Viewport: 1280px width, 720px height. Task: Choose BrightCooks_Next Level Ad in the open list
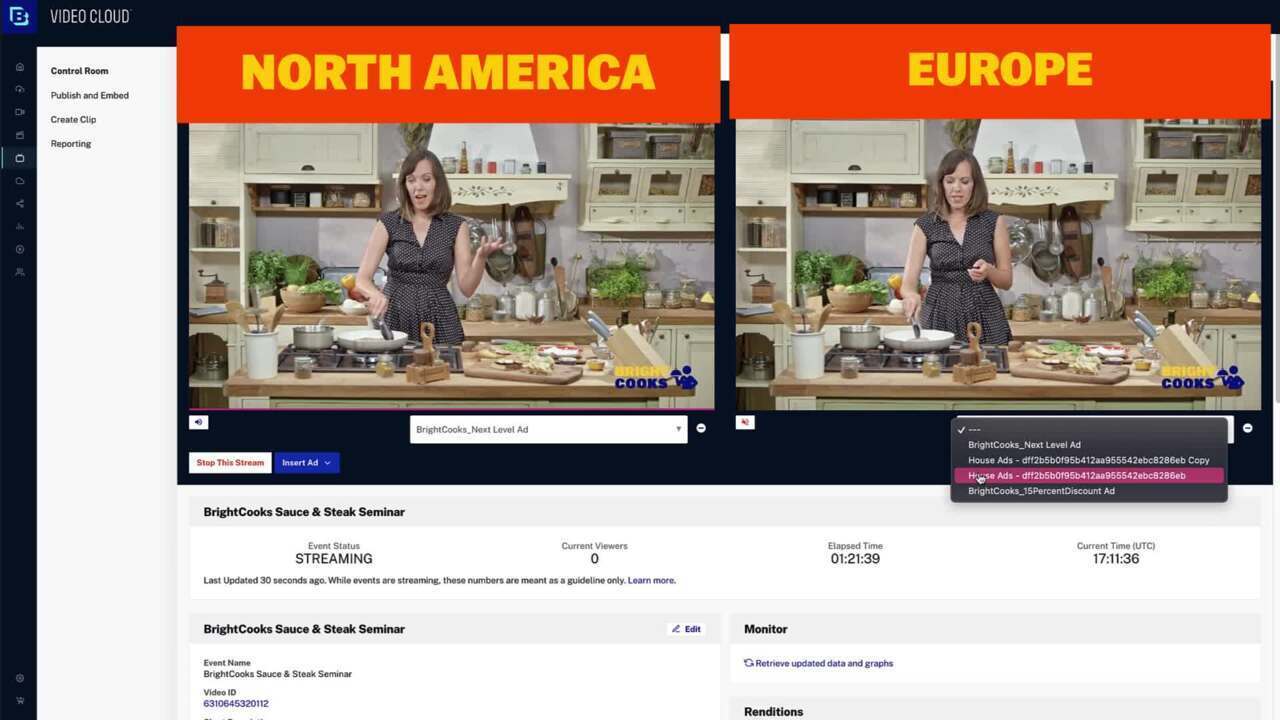pyautogui.click(x=1089, y=445)
